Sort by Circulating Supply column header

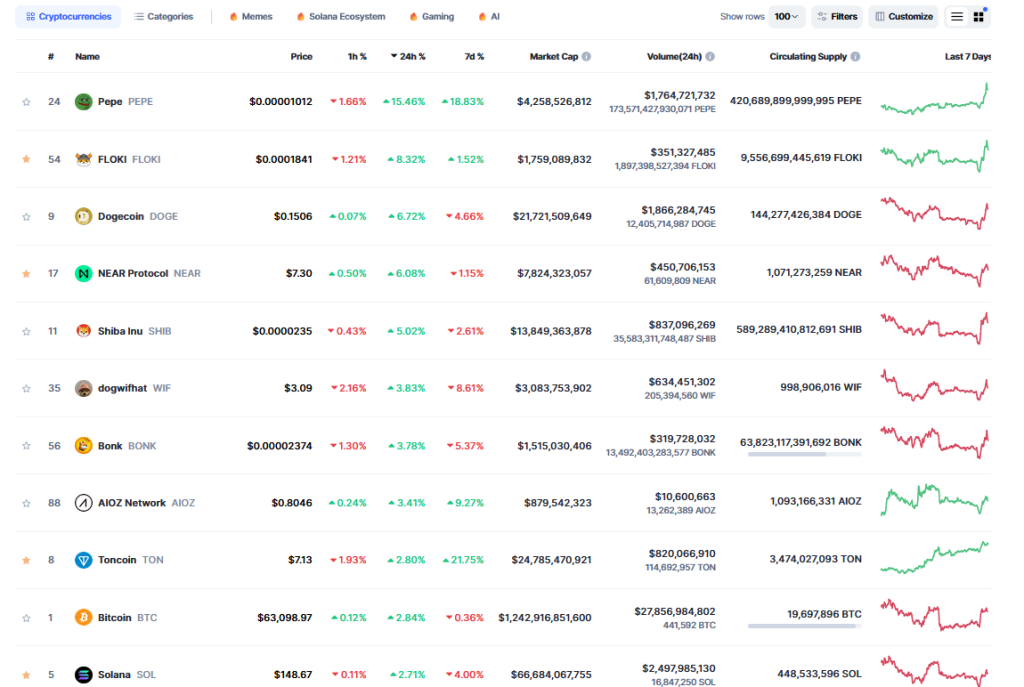[808, 57]
